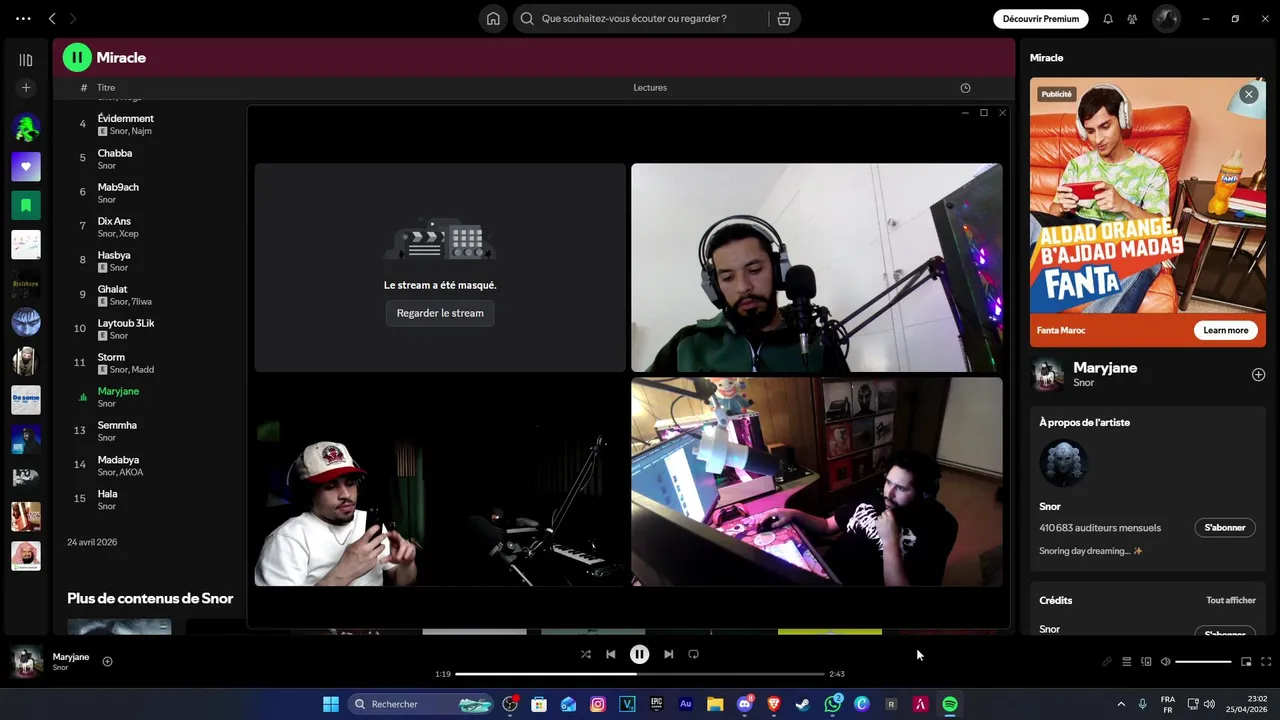The width and height of the screenshot is (1280, 720).
Task: Toggle shuffle playback
Action: click(x=586, y=654)
